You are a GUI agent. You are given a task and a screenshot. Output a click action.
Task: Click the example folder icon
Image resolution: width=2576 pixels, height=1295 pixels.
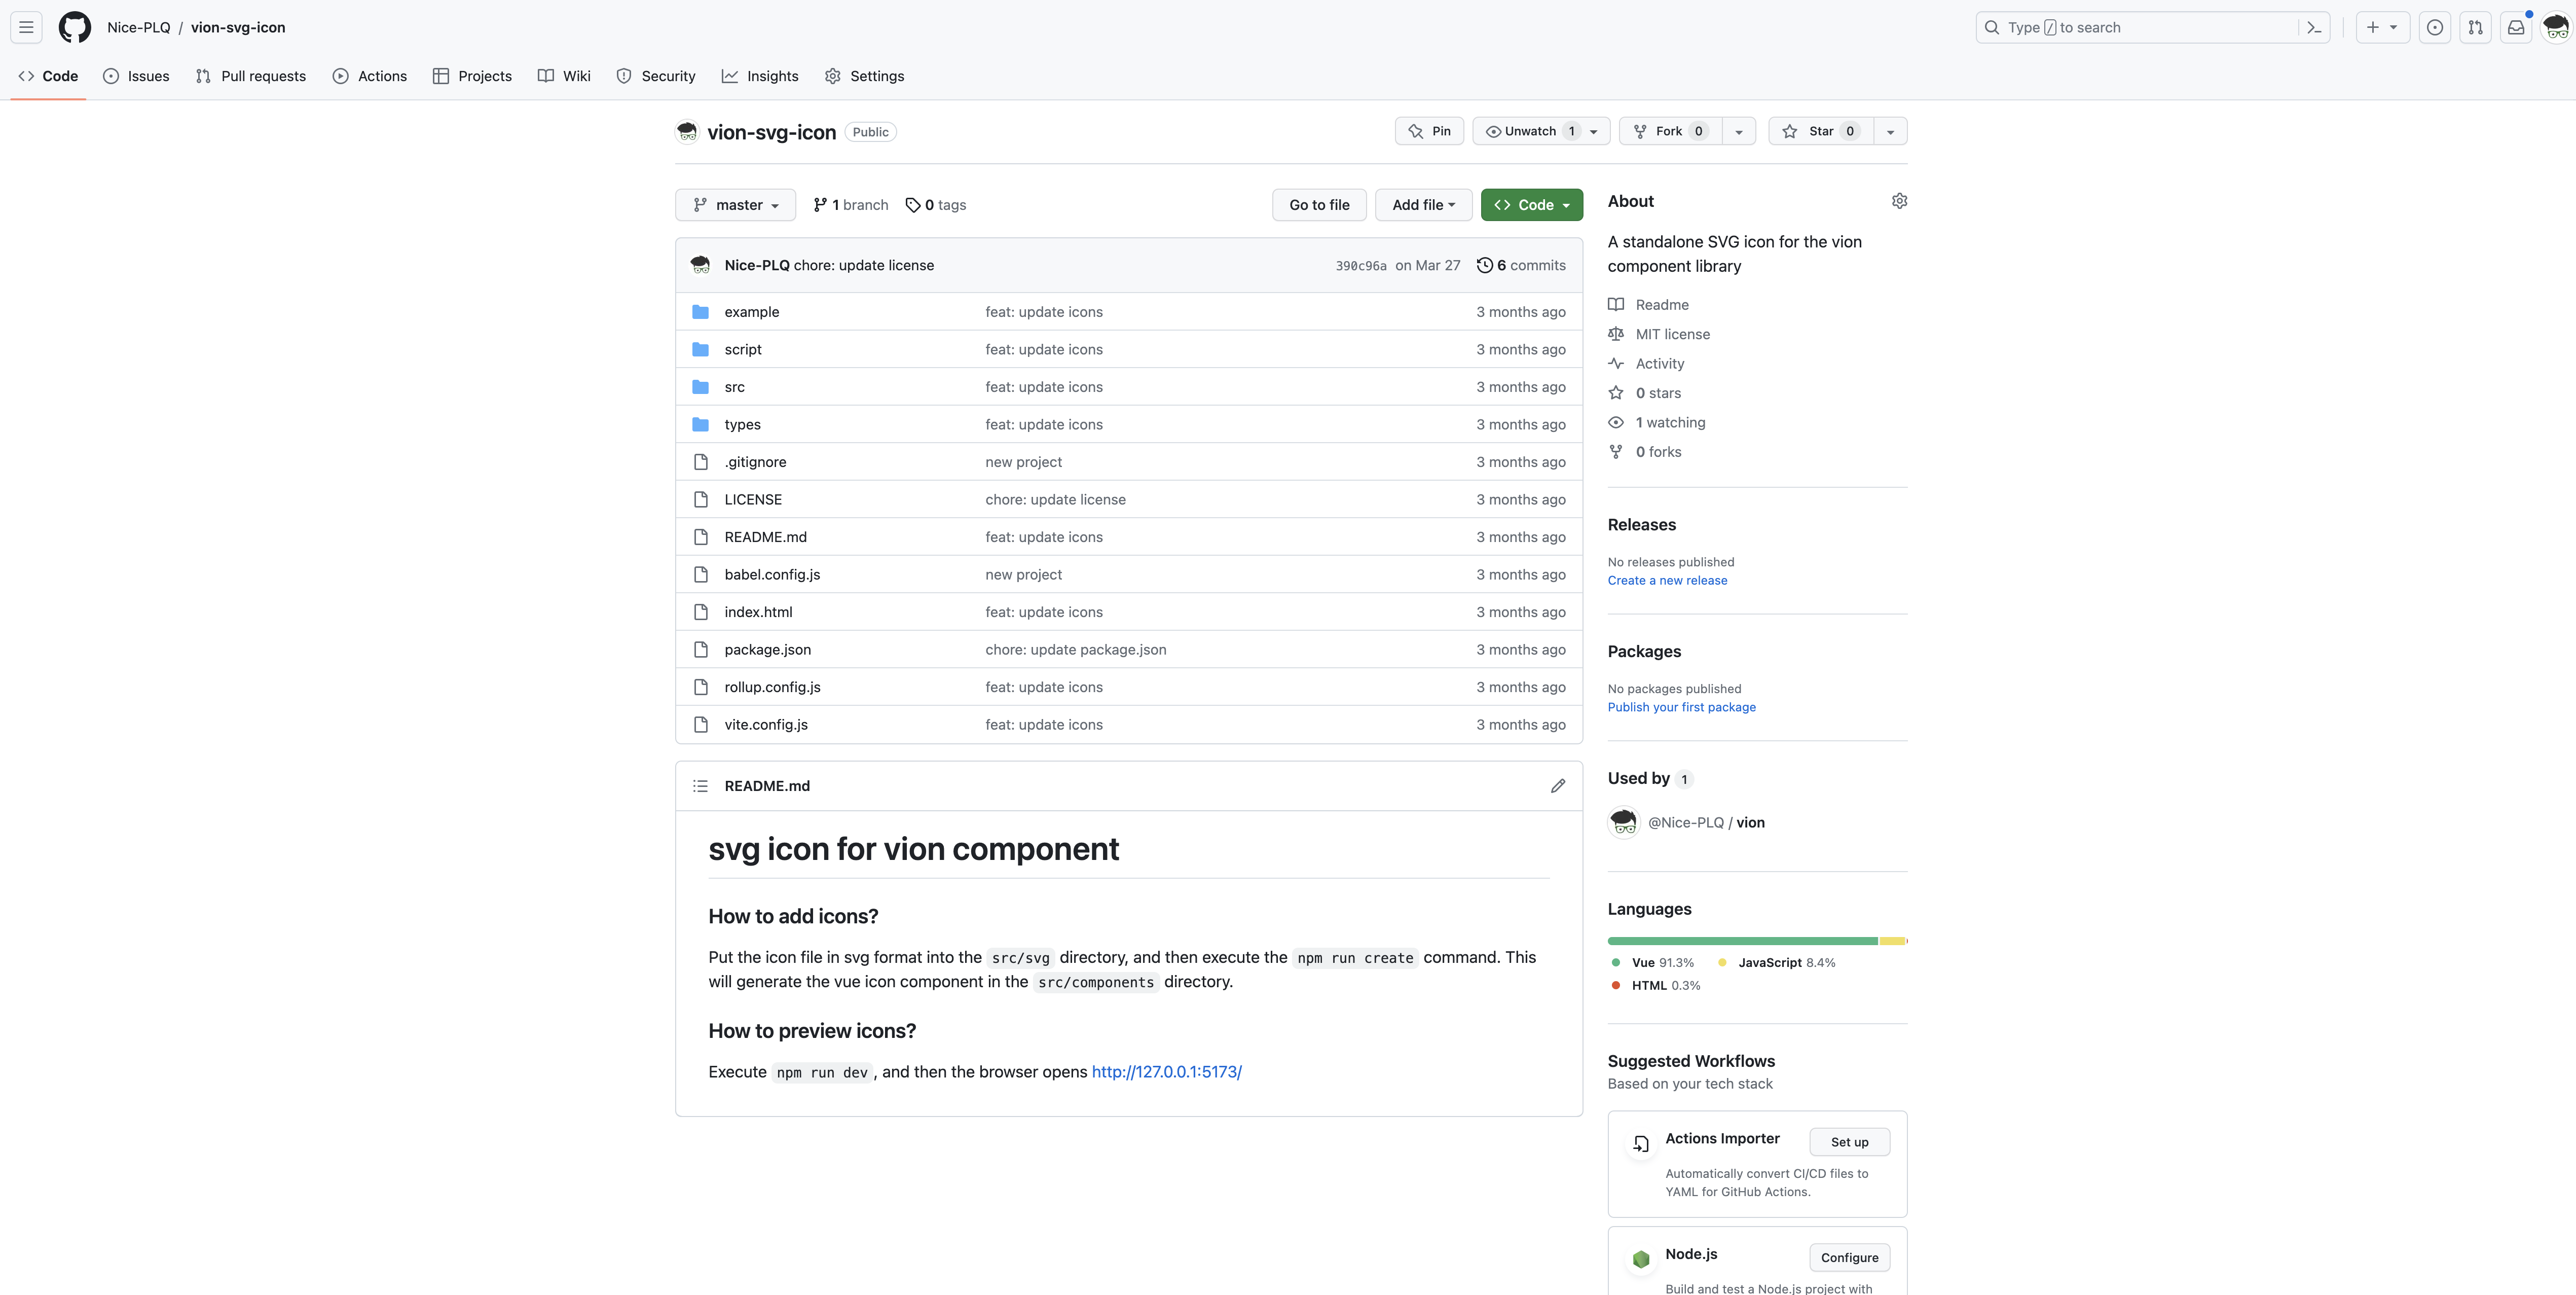point(700,312)
